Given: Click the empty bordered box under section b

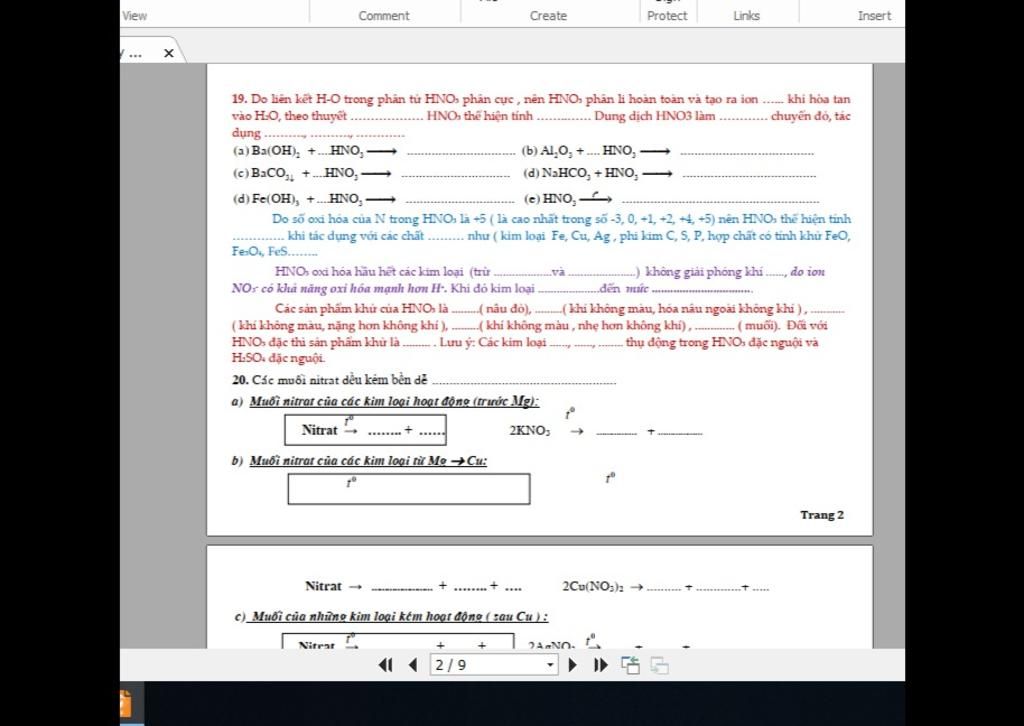Looking at the screenshot, I should click(409, 489).
